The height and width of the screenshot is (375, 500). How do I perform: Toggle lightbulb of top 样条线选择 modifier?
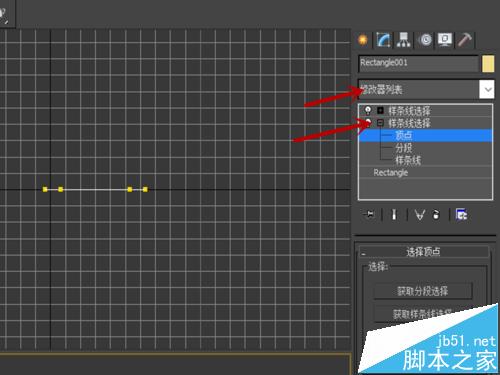point(368,110)
